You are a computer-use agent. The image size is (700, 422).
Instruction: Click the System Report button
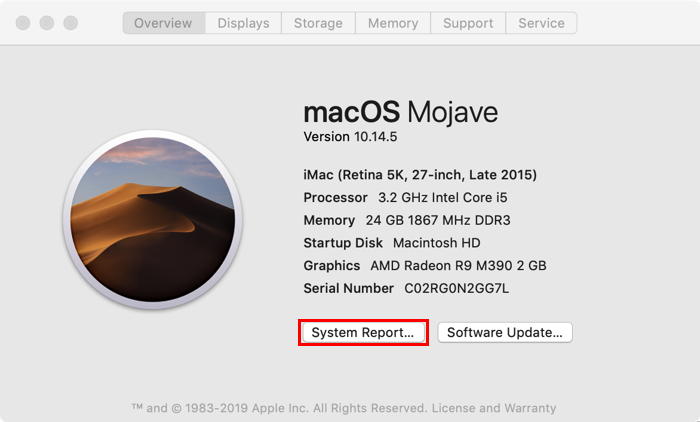tap(363, 333)
